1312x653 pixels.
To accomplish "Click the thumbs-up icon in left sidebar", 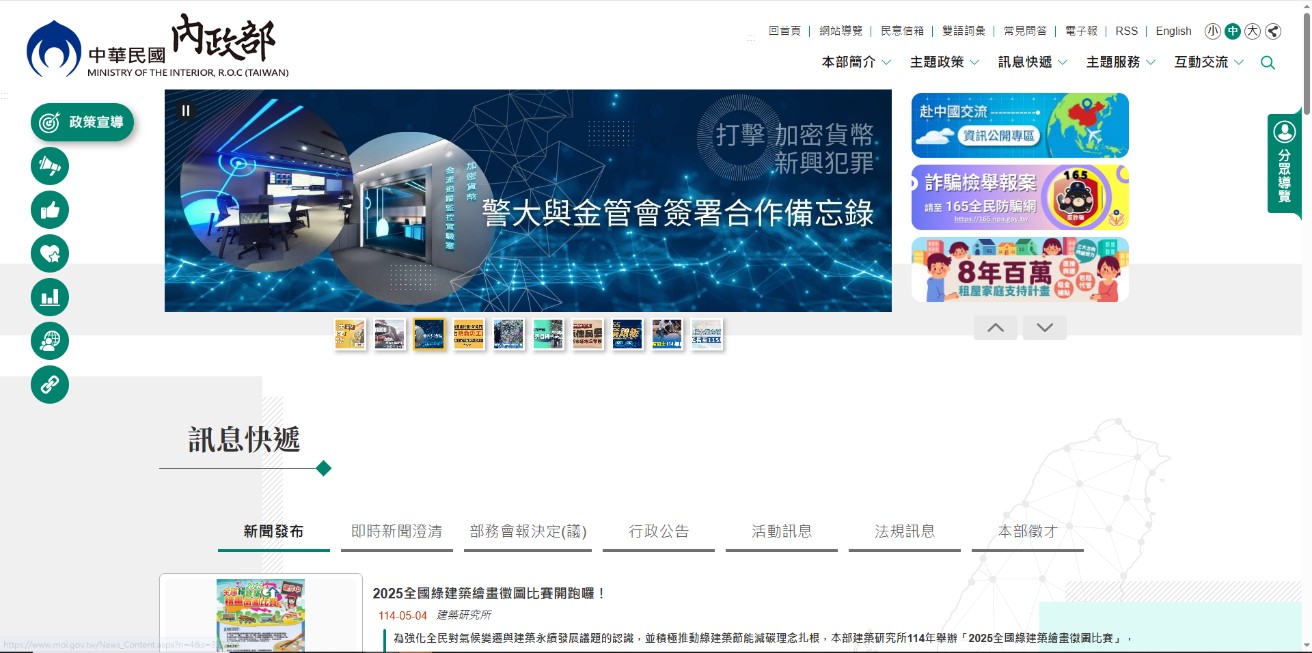I will point(50,210).
